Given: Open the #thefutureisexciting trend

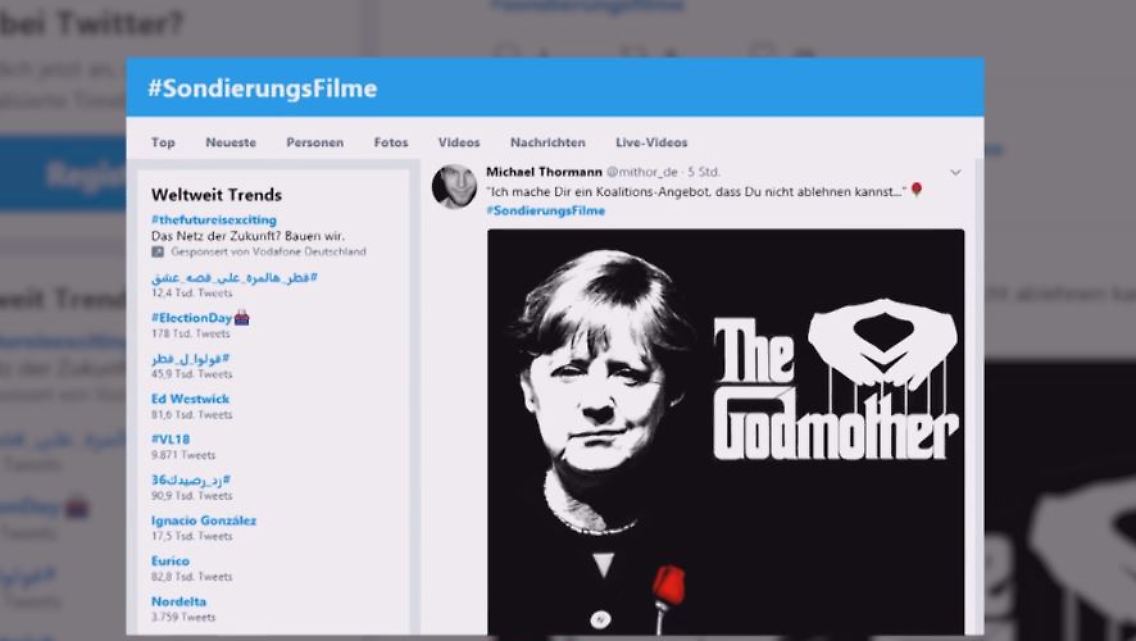Looking at the screenshot, I should [x=214, y=219].
